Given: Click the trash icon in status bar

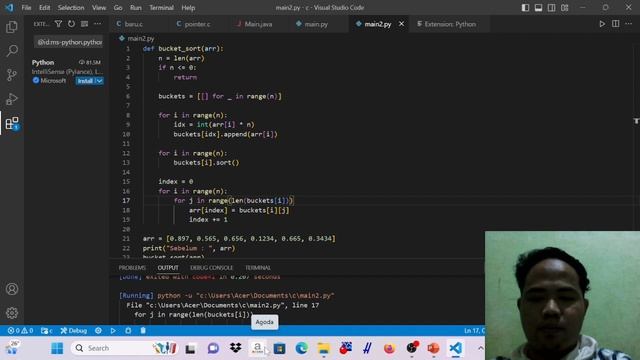Looking at the screenshot, I should pyautogui.click(x=143, y=331).
